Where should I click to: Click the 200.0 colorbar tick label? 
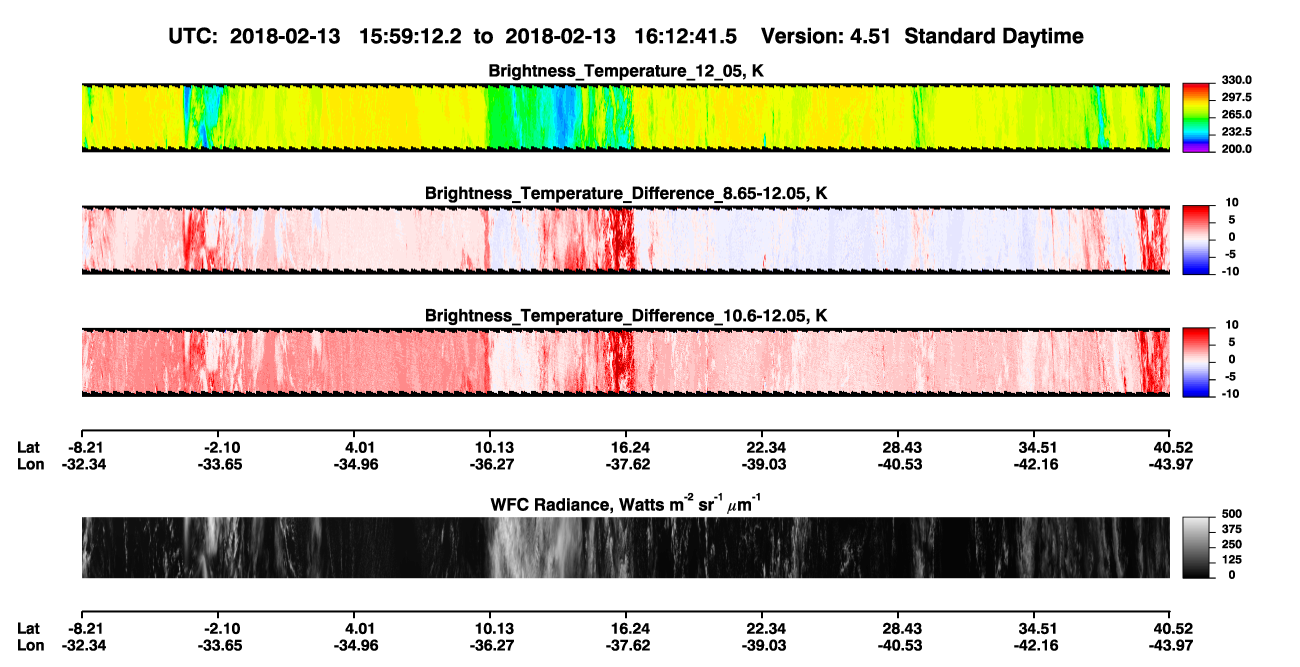pos(1237,149)
